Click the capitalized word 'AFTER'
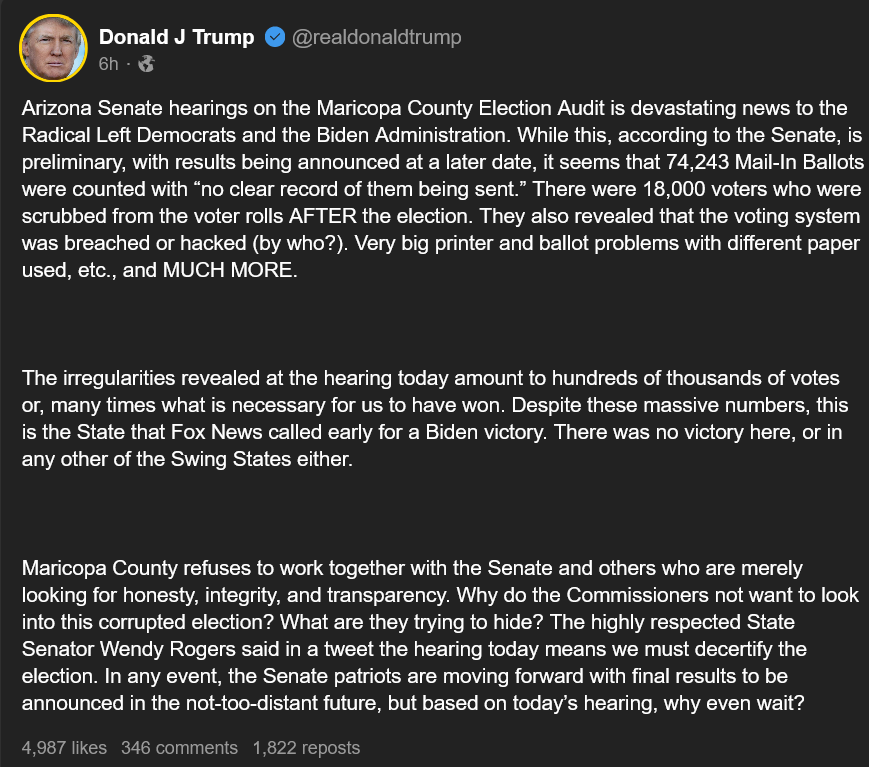Viewport: 869px width, 767px height. pos(323,216)
